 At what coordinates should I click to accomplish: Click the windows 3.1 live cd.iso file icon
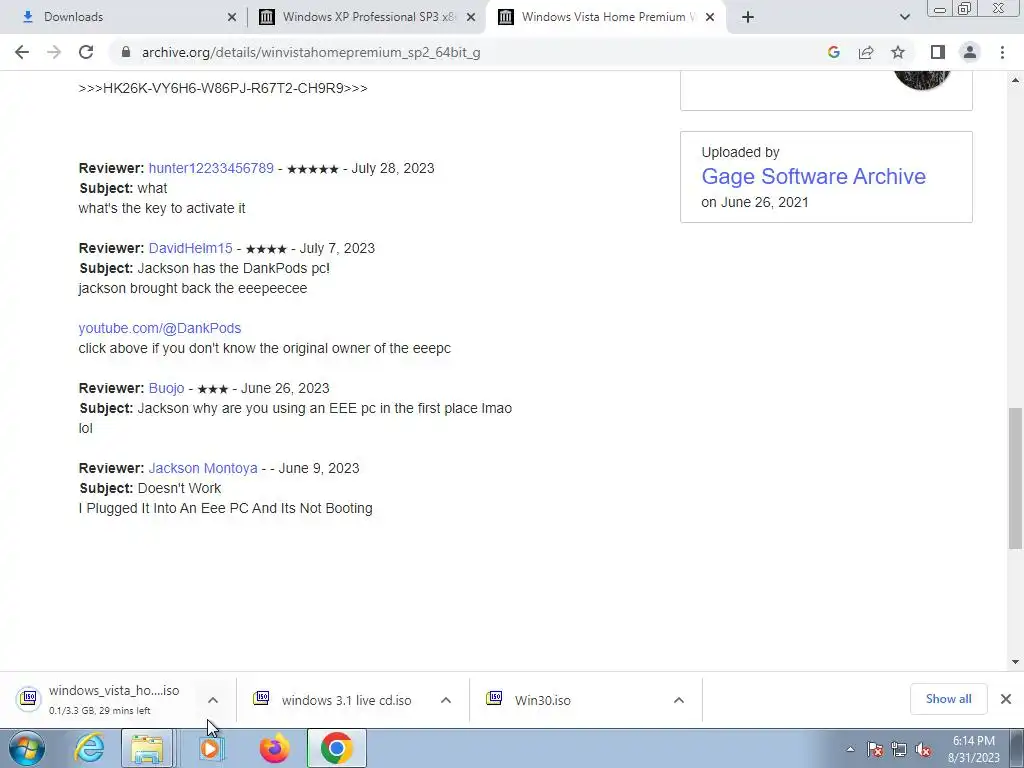(261, 698)
